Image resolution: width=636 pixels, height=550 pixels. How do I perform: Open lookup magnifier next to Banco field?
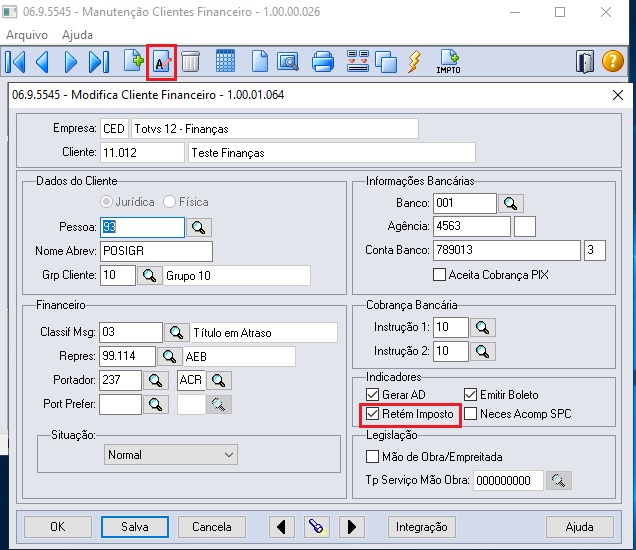pyautogui.click(x=511, y=204)
